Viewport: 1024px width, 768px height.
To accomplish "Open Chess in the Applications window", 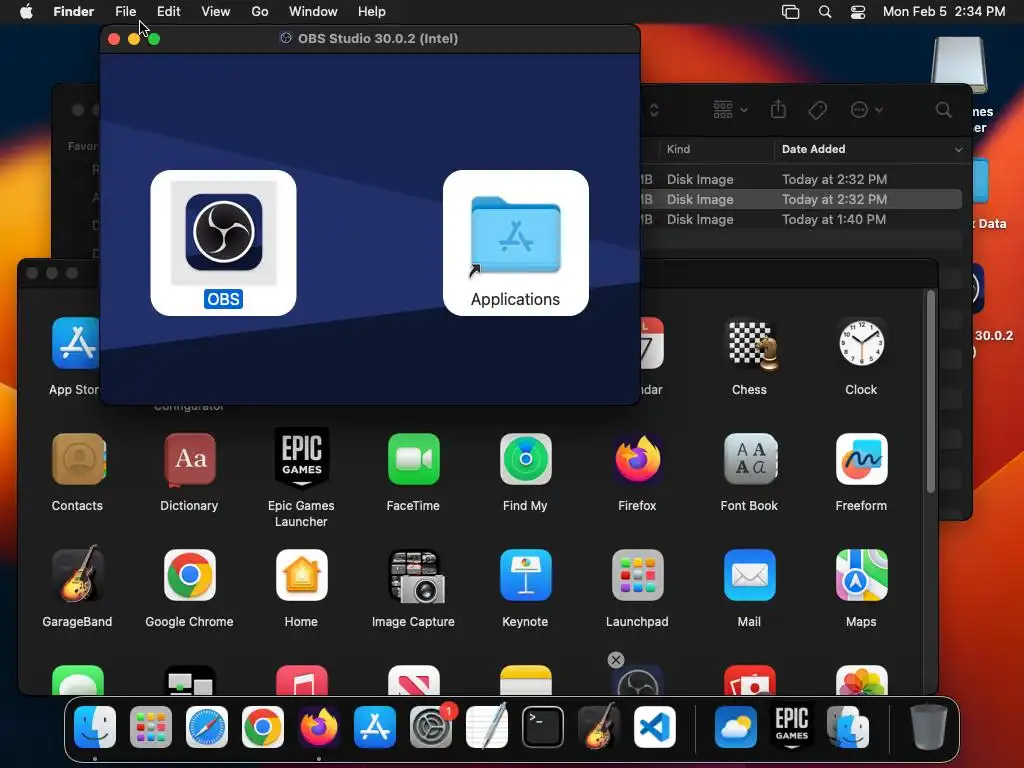I will point(749,344).
